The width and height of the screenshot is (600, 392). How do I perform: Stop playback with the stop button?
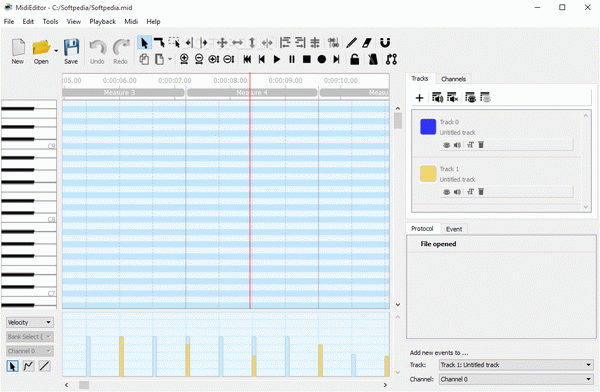point(307,59)
